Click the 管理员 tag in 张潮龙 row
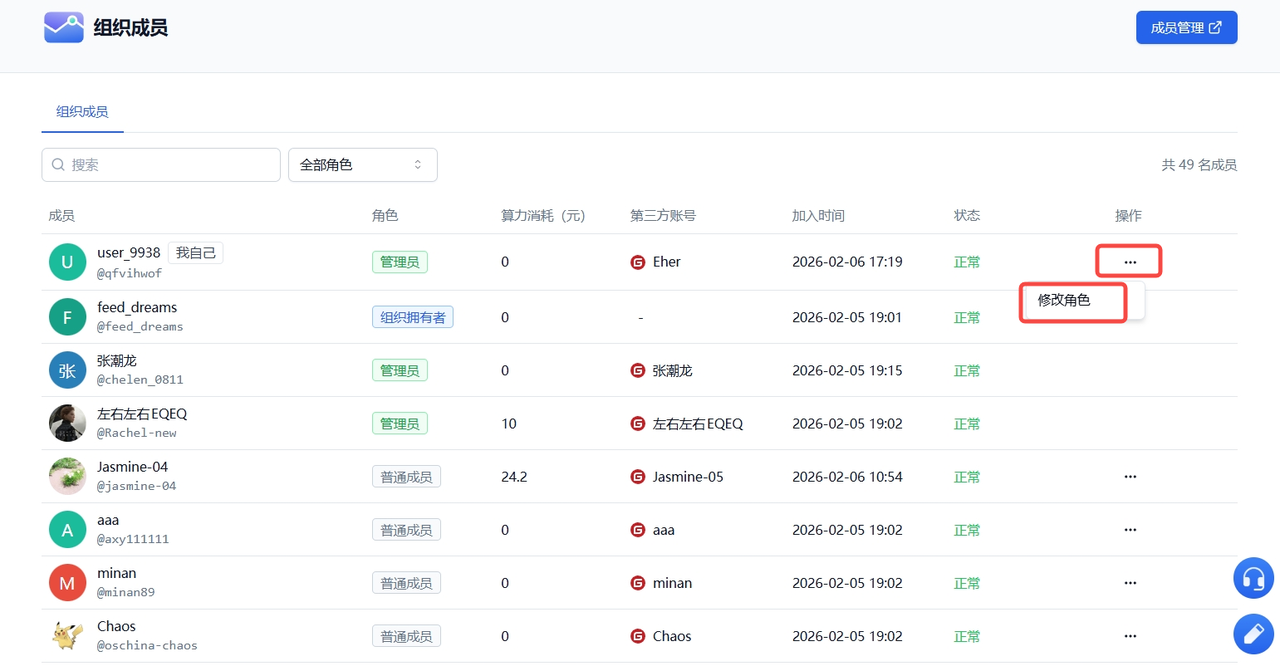This screenshot has height=666, width=1280. [x=400, y=370]
